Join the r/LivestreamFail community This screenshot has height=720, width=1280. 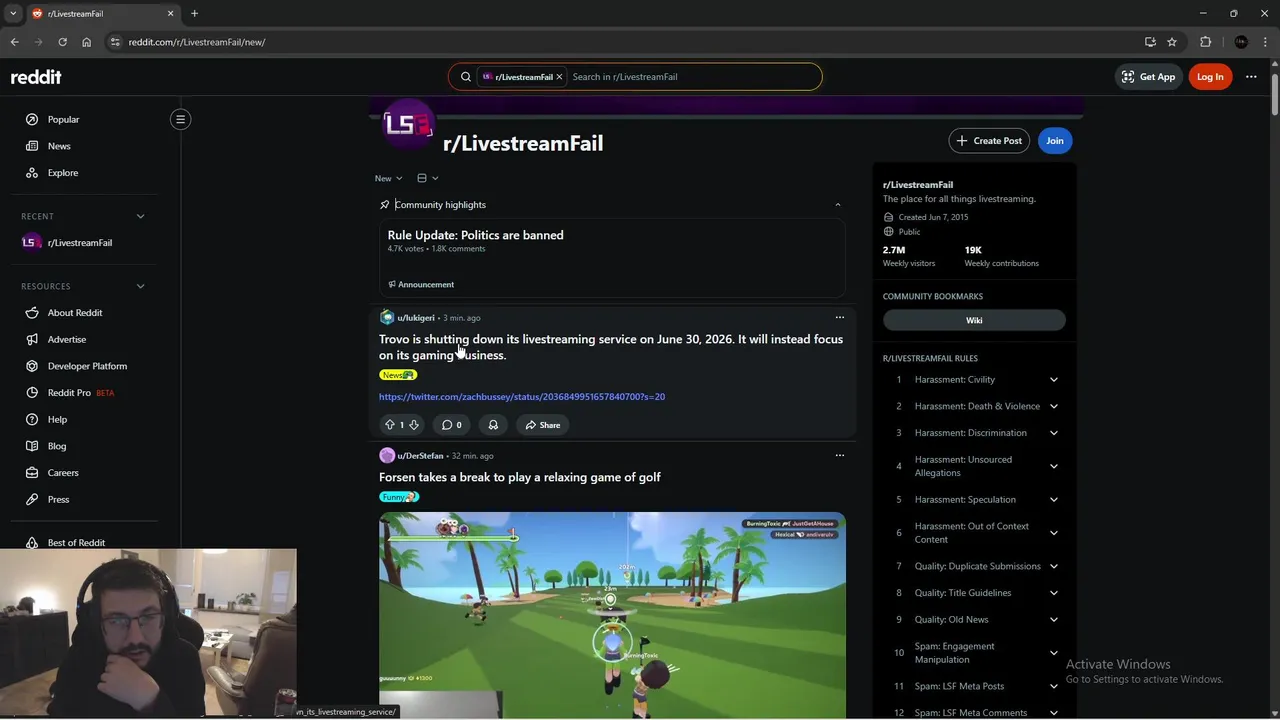point(1055,141)
